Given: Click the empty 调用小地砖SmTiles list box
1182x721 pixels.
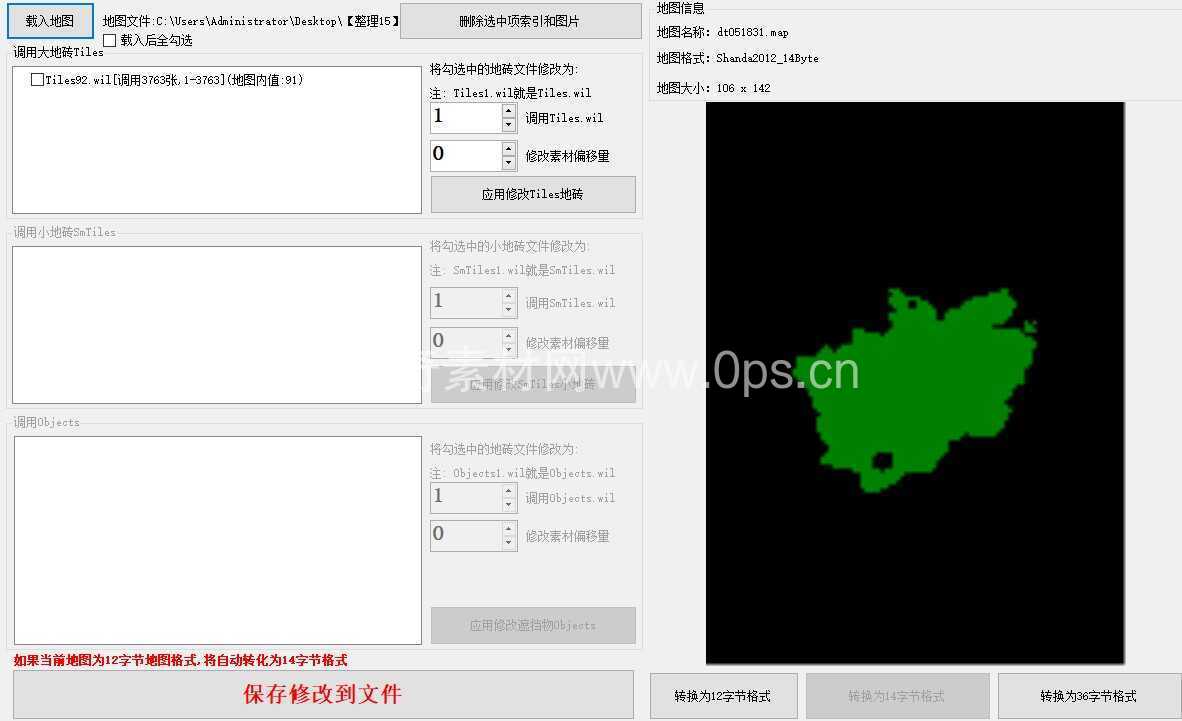Looking at the screenshot, I should coord(216,325).
